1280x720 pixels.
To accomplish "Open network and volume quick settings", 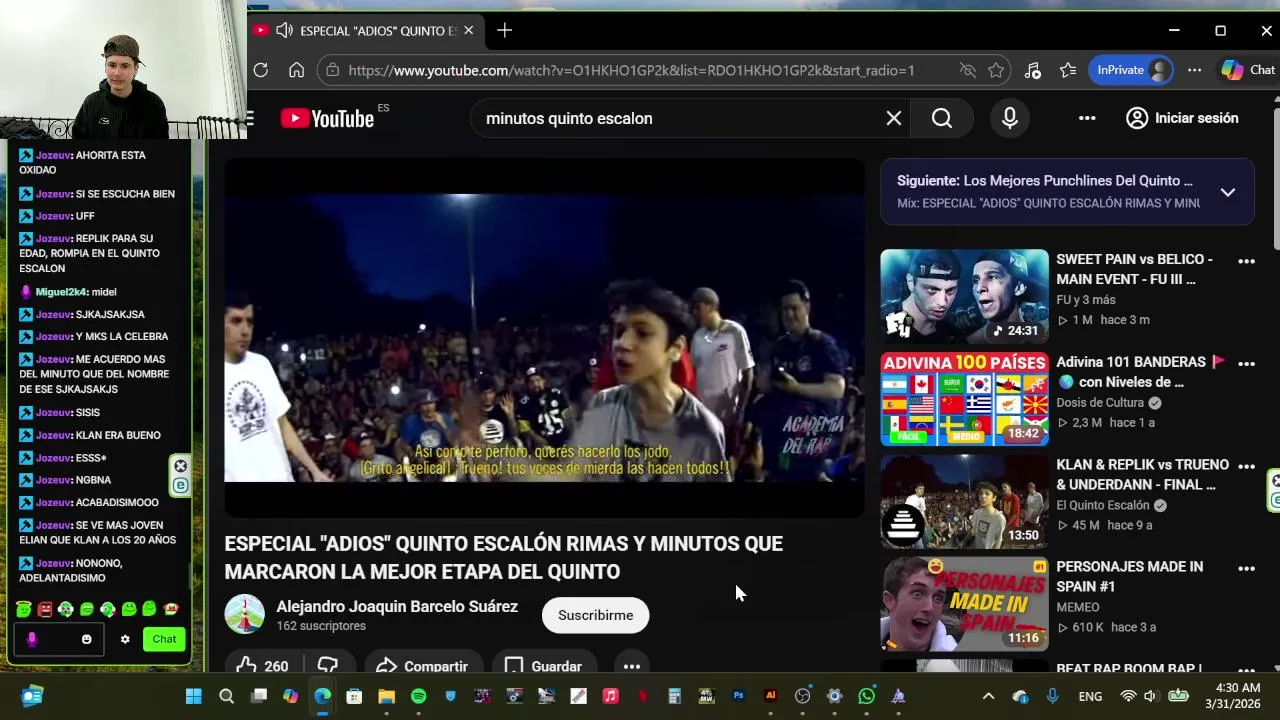I will click(x=1153, y=696).
